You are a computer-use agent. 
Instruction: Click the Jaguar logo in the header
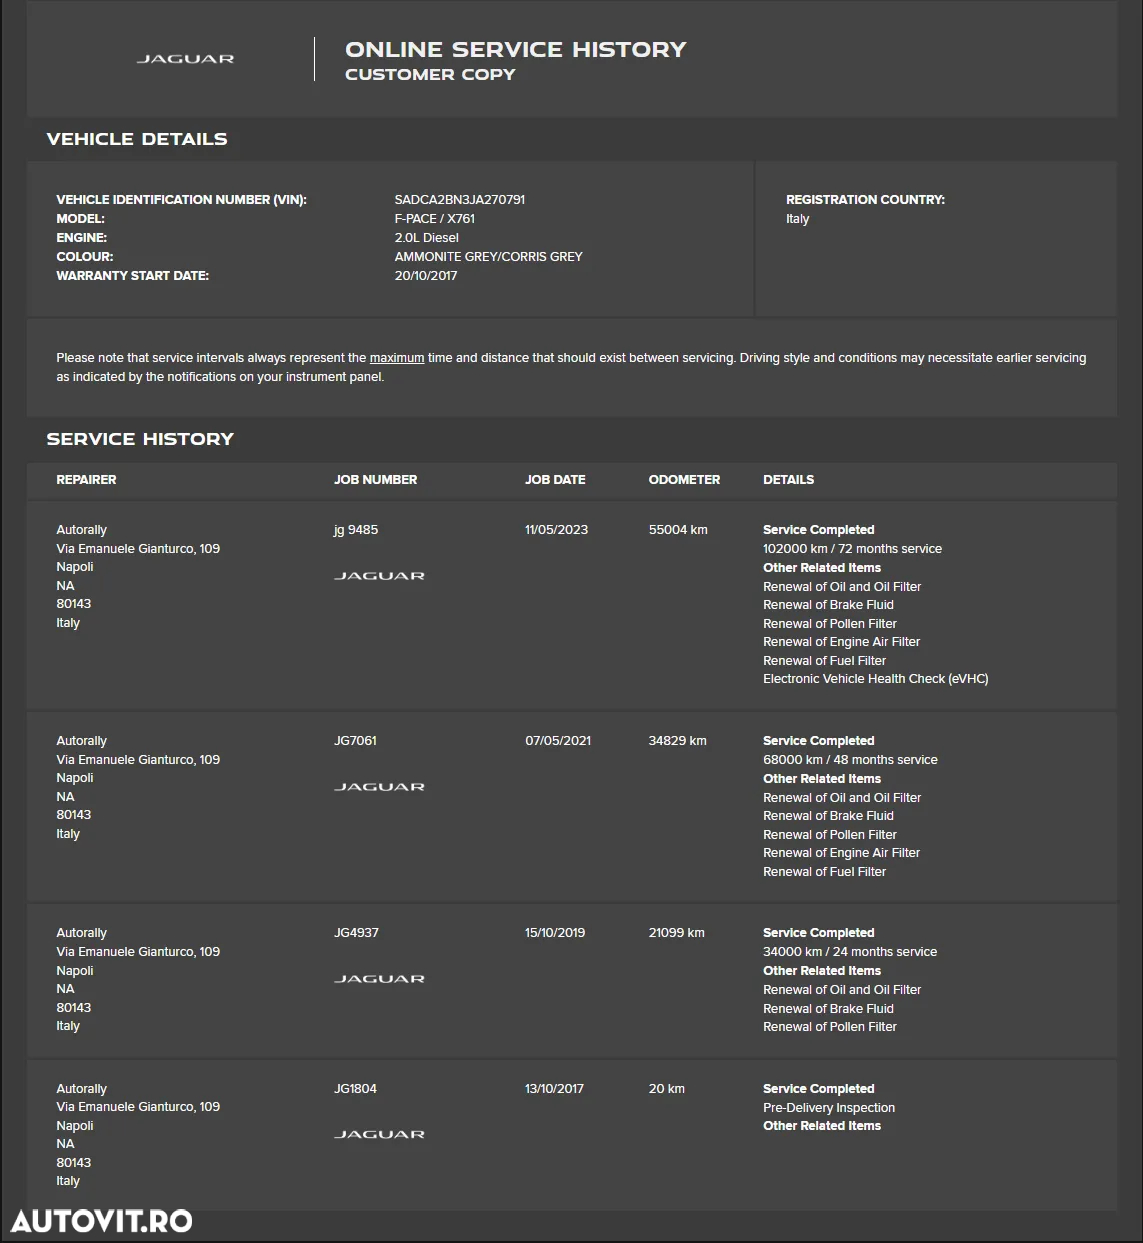pos(185,59)
